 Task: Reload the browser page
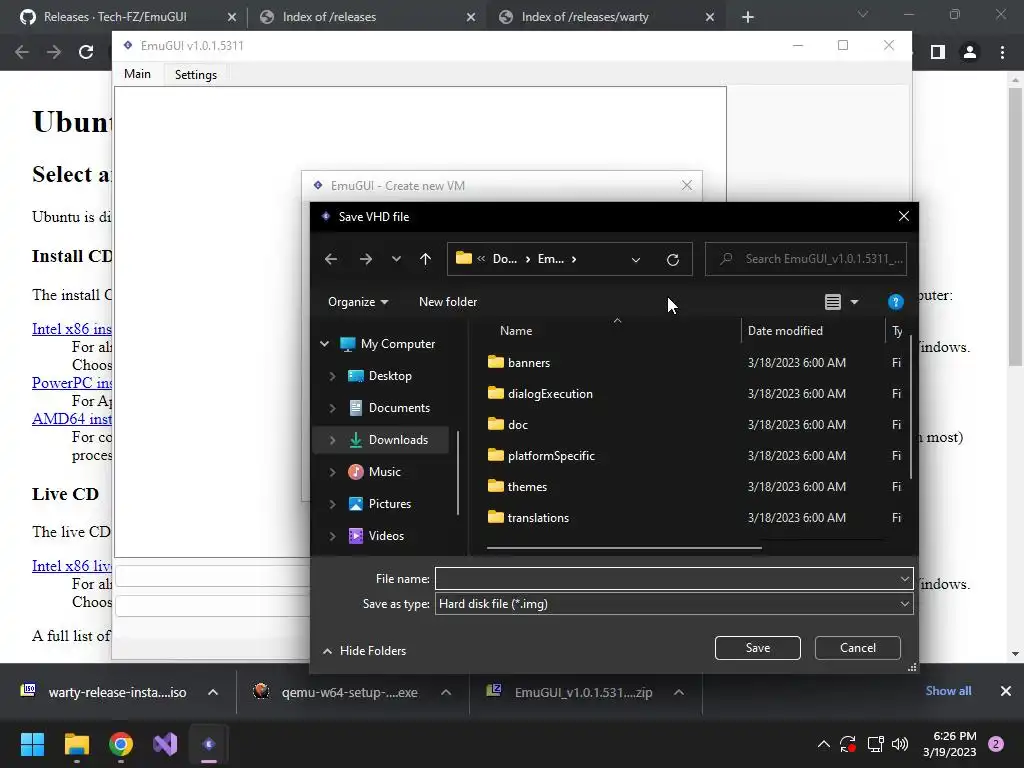[x=86, y=52]
